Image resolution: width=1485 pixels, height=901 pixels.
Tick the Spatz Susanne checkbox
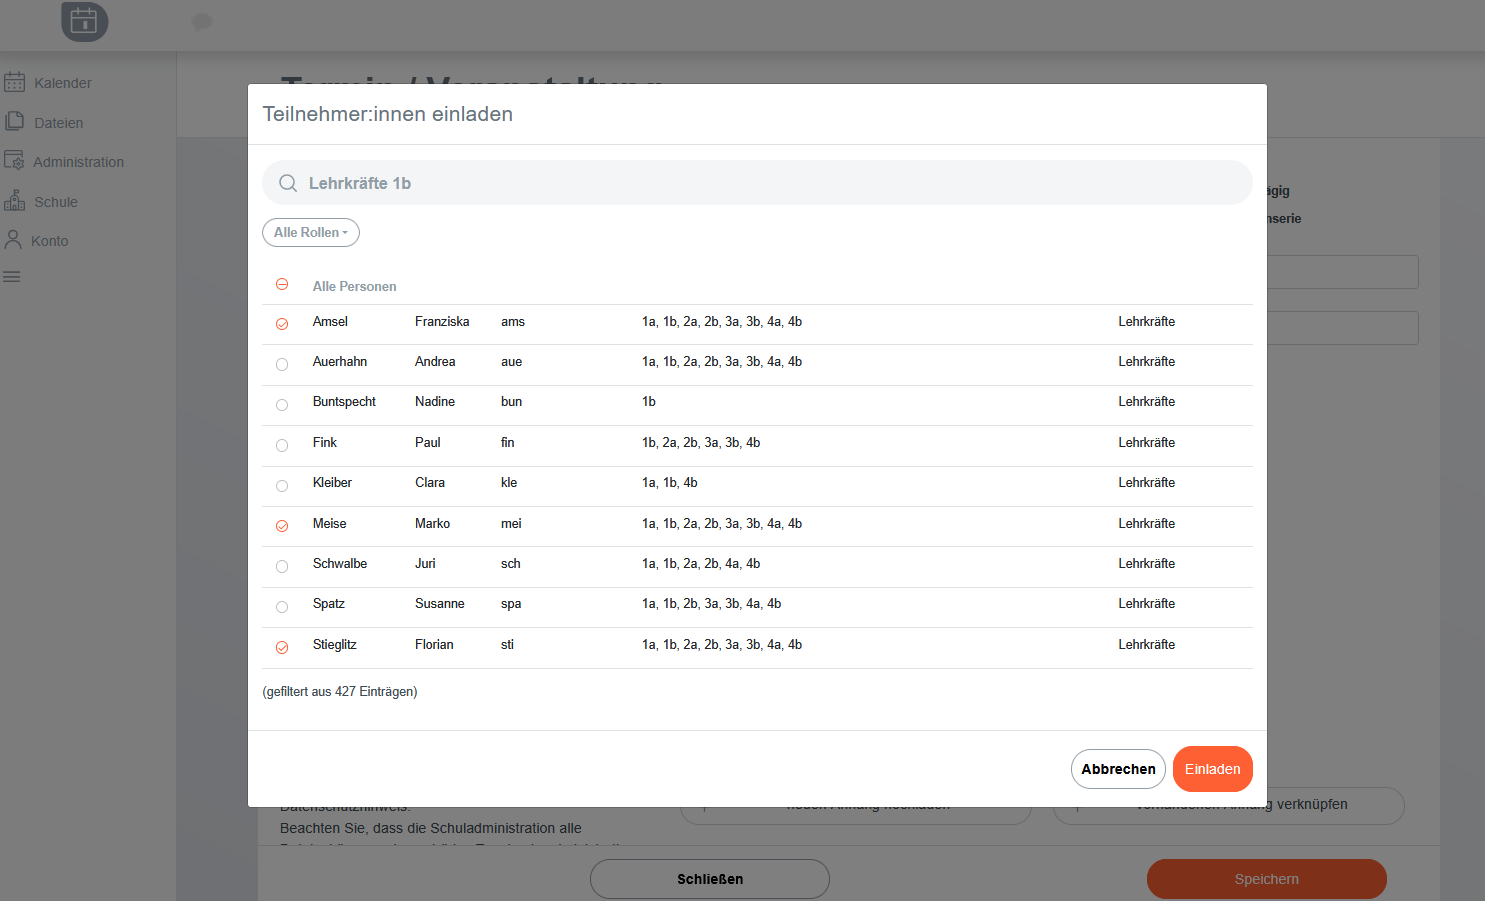(x=282, y=607)
